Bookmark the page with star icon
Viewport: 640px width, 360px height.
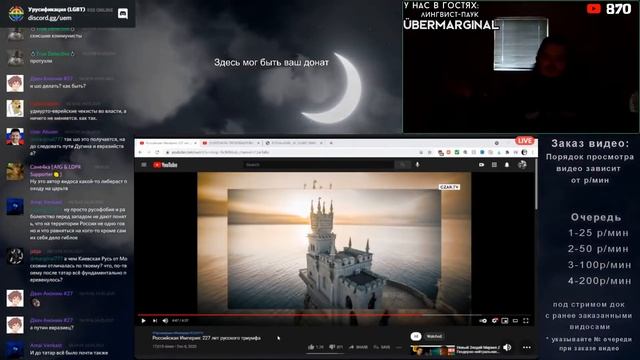click(429, 152)
